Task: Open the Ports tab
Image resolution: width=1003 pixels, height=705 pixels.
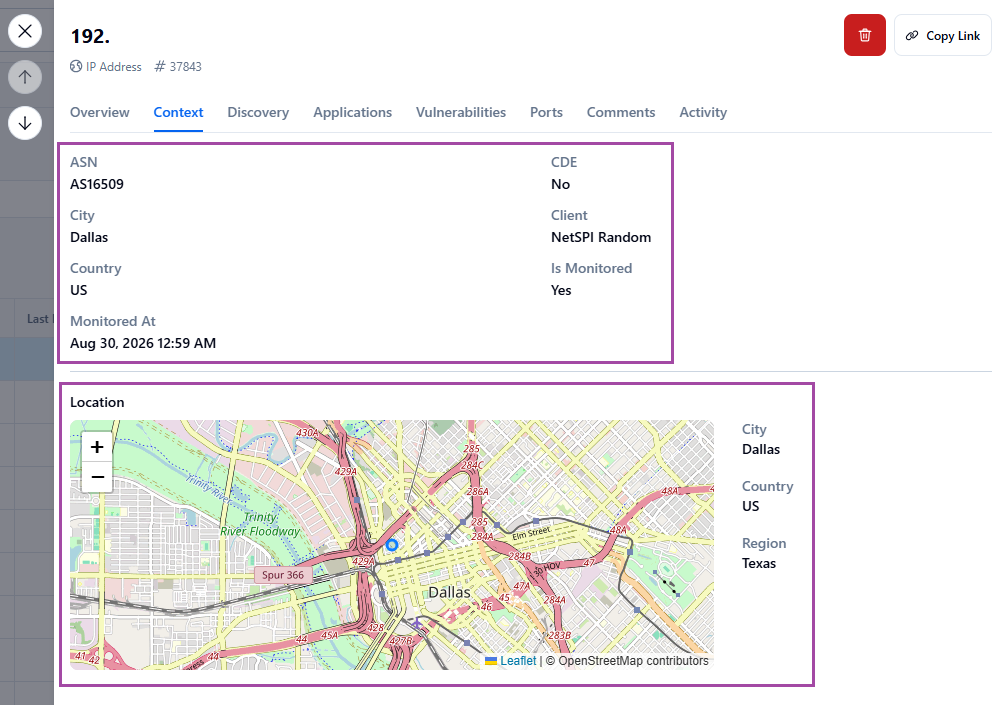Action: (546, 113)
